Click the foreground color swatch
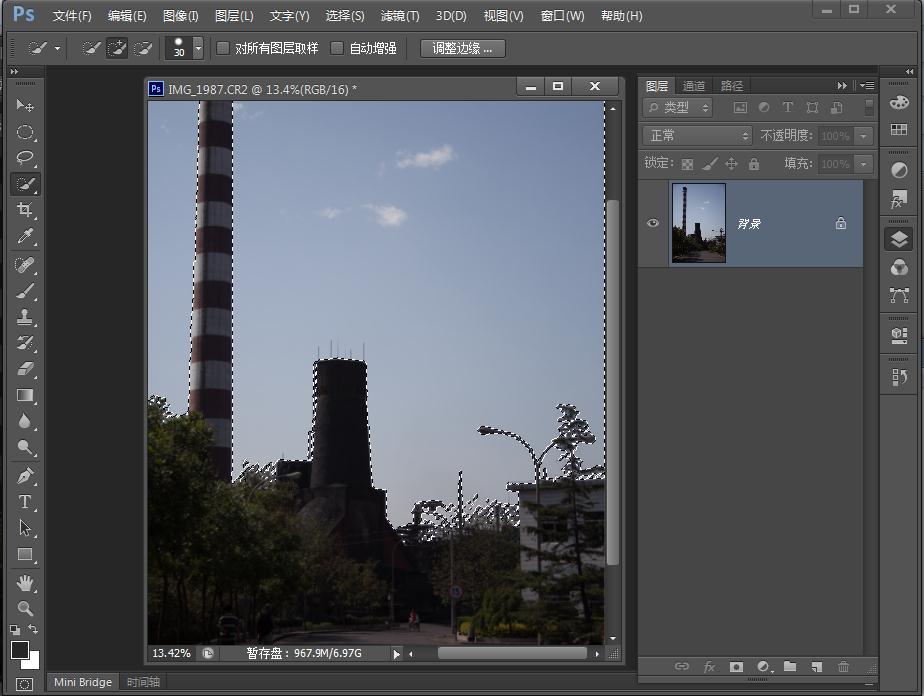 [20, 650]
